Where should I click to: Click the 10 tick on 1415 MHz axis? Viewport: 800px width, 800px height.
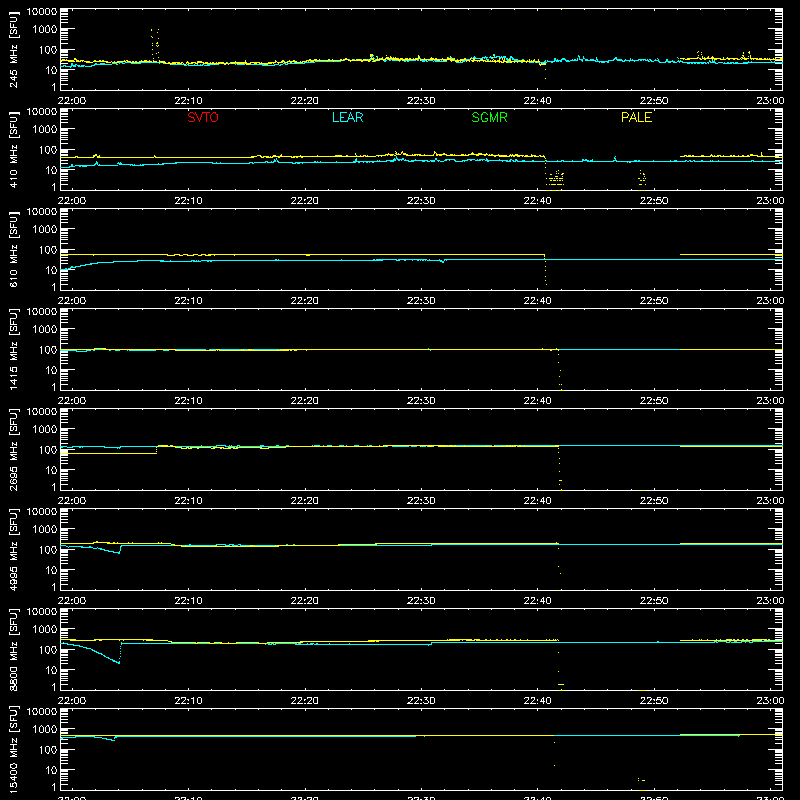[x=51, y=370]
